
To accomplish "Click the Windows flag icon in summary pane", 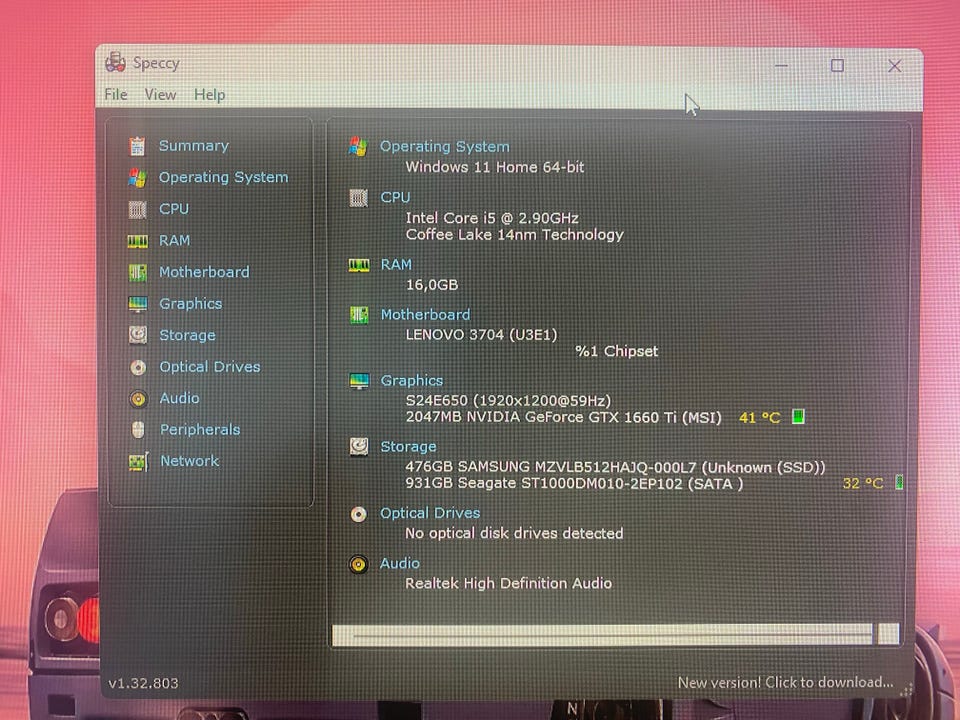I will (358, 147).
